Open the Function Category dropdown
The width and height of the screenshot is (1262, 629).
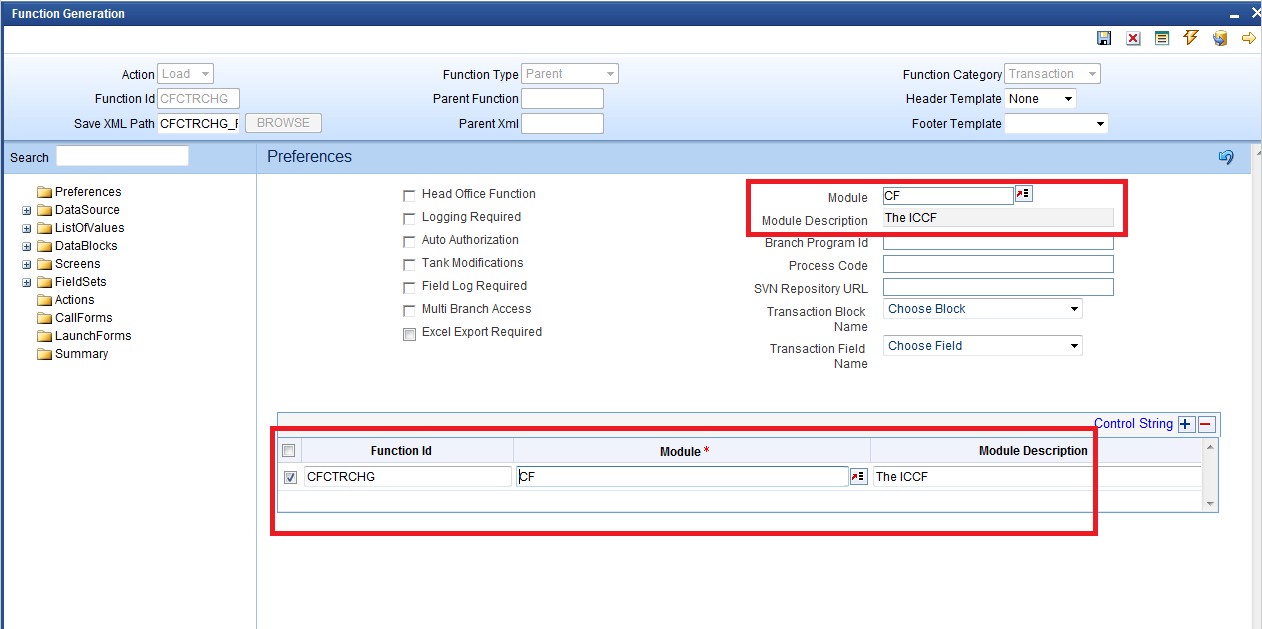[1052, 74]
